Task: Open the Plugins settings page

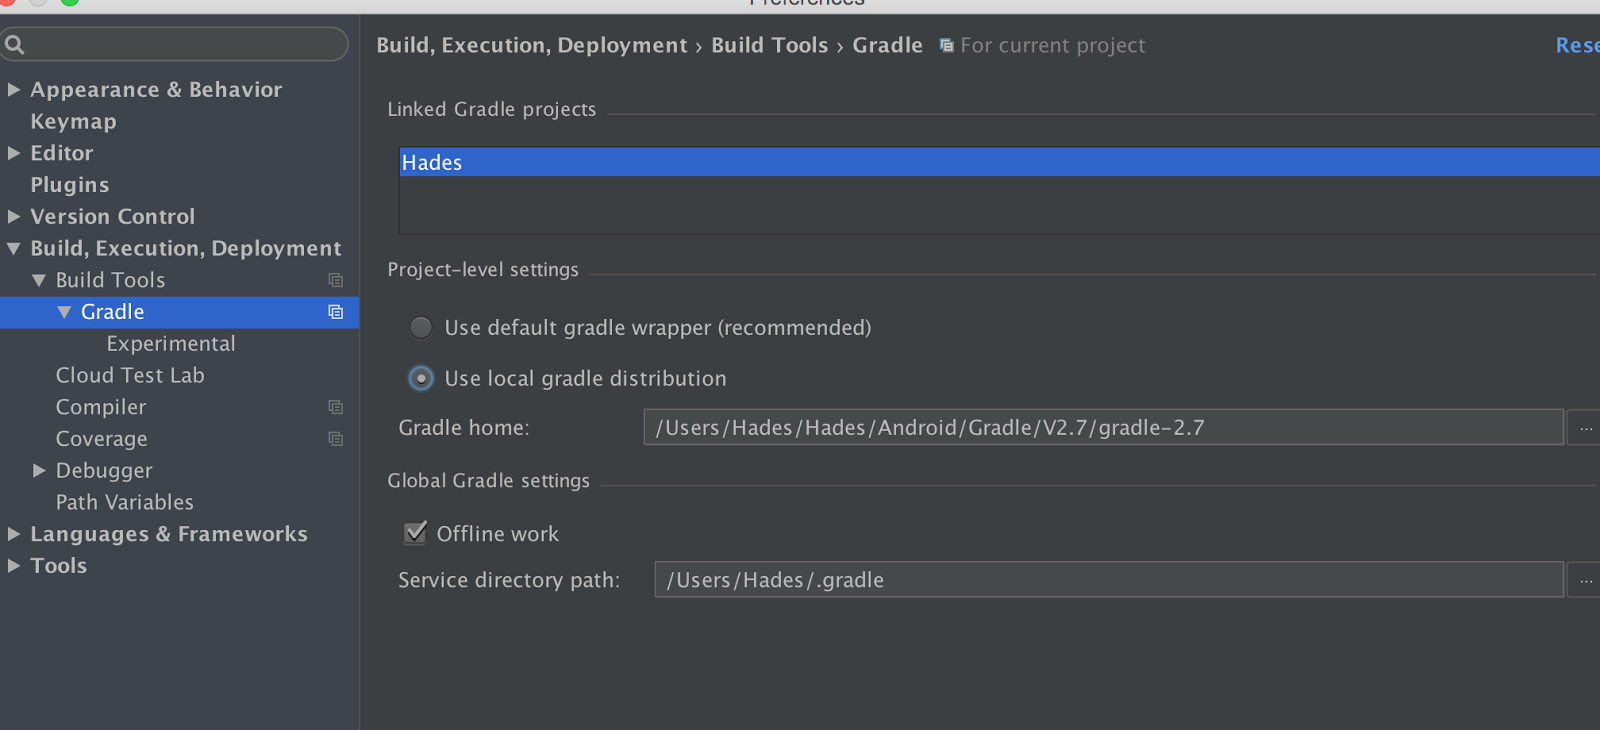Action: click(x=70, y=185)
